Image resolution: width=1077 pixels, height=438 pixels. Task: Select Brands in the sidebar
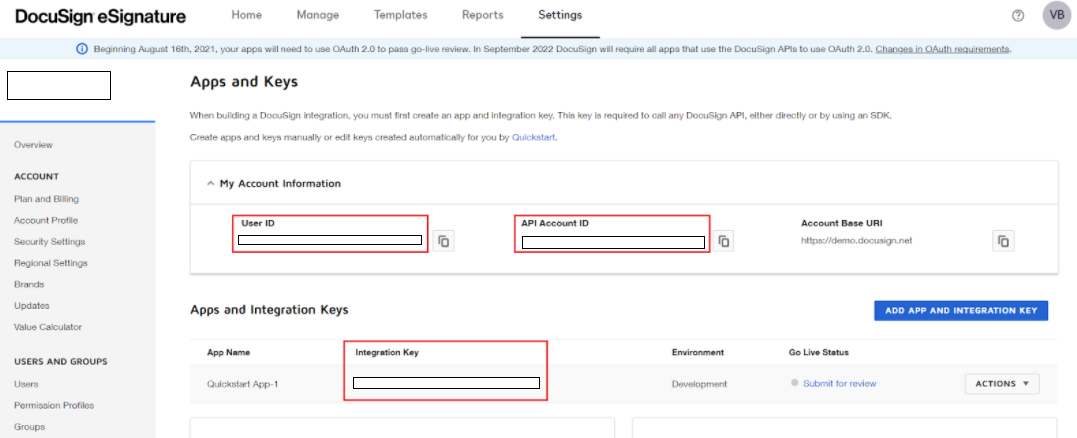(29, 284)
